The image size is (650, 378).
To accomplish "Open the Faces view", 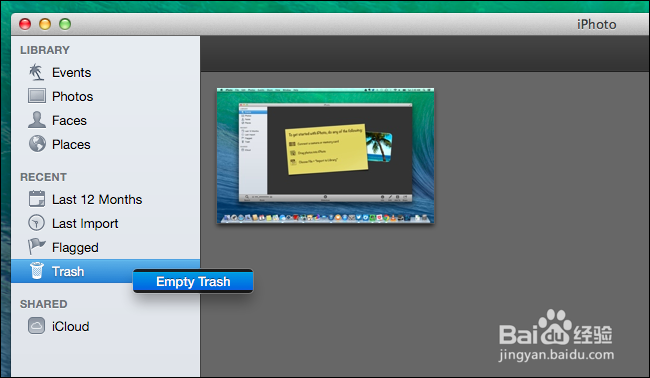I will coord(69,121).
